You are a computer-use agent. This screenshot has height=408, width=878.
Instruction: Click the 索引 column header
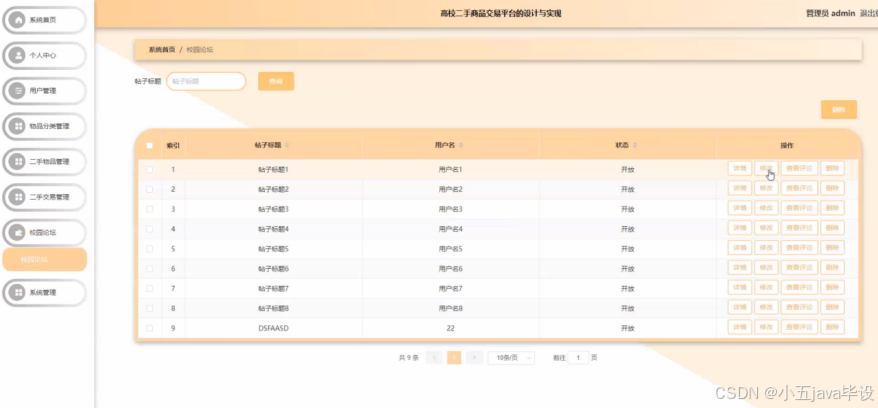click(x=173, y=146)
